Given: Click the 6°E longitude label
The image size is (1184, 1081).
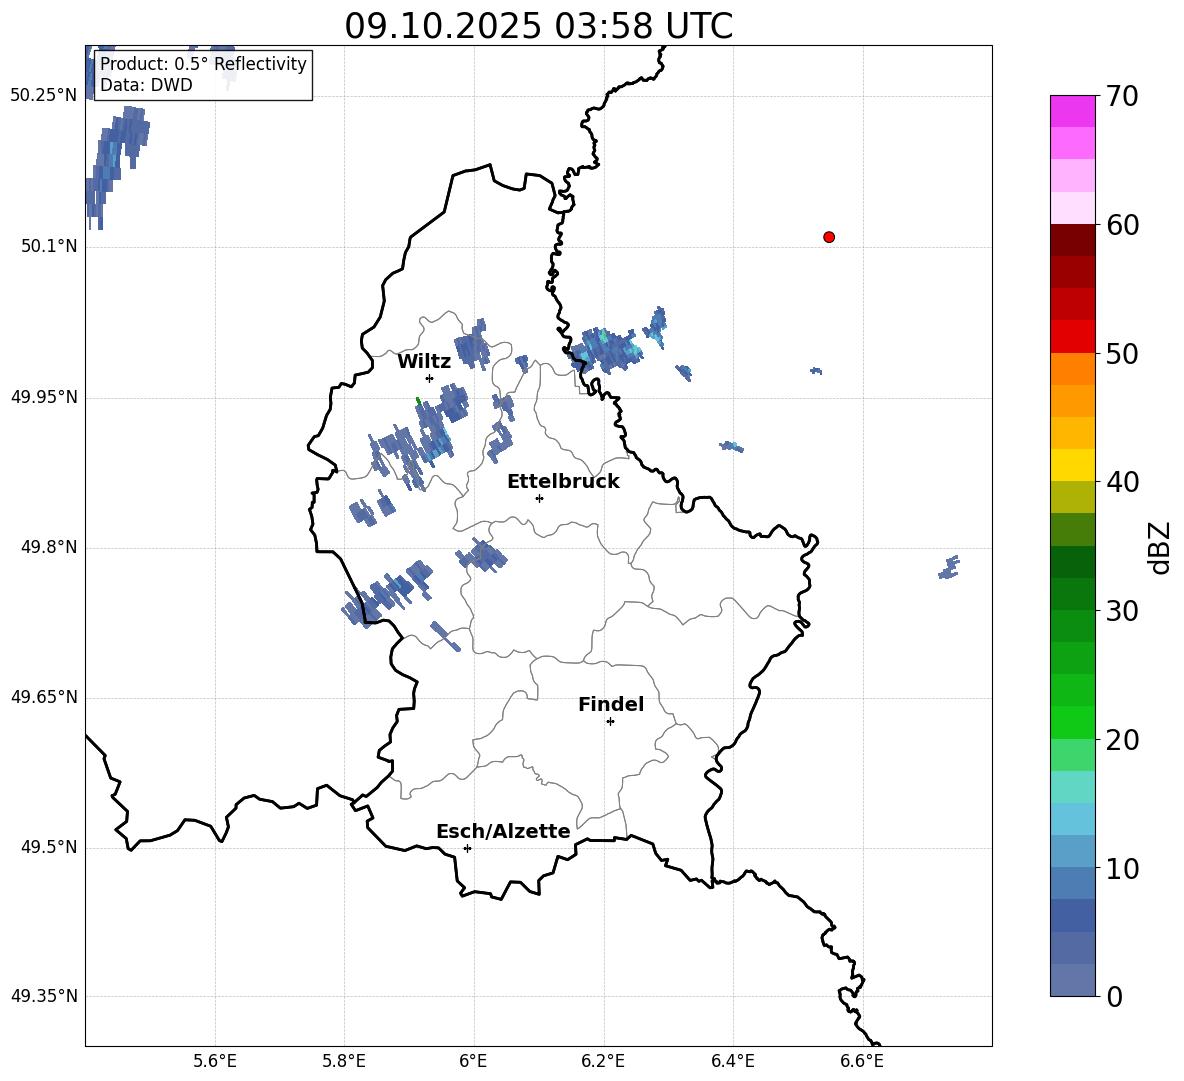Looking at the screenshot, I should point(473,1061).
